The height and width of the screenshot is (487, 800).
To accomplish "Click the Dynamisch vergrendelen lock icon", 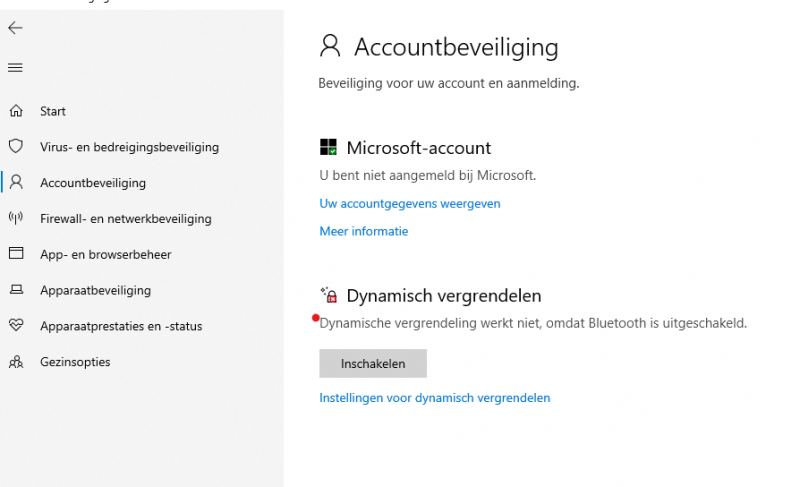I will pyautogui.click(x=328, y=295).
